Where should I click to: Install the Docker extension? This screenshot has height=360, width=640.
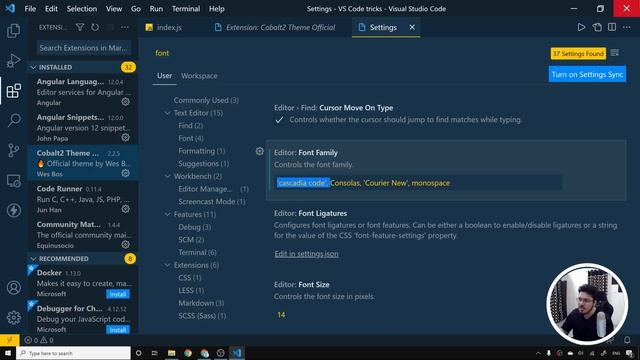pos(118,294)
